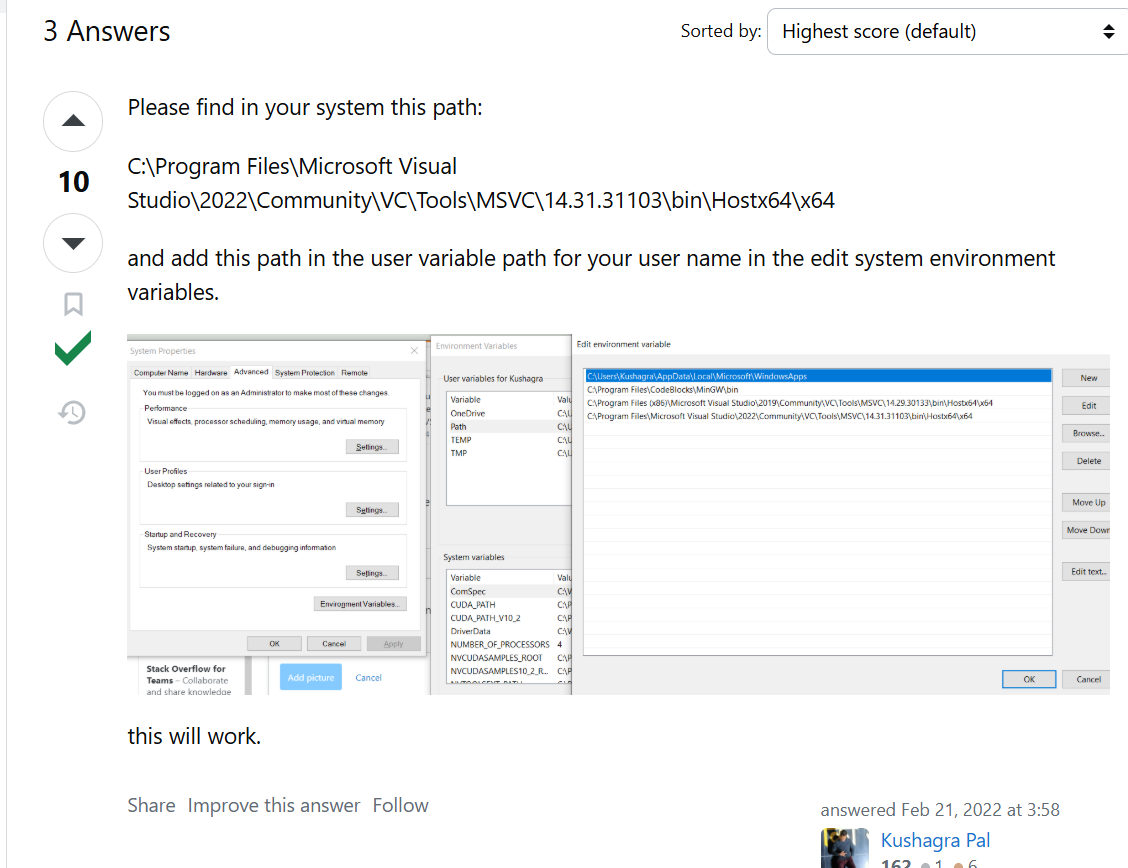Bookmark this answer
Screen dimensions: 1128x868
(x=73, y=304)
